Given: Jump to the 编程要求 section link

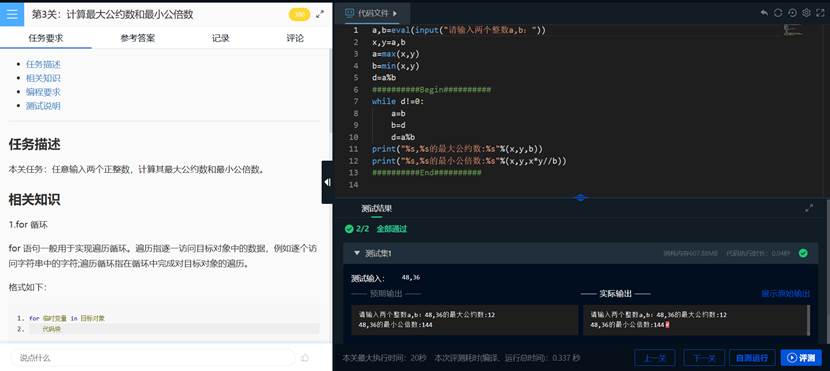Looking at the screenshot, I should pyautogui.click(x=43, y=92).
